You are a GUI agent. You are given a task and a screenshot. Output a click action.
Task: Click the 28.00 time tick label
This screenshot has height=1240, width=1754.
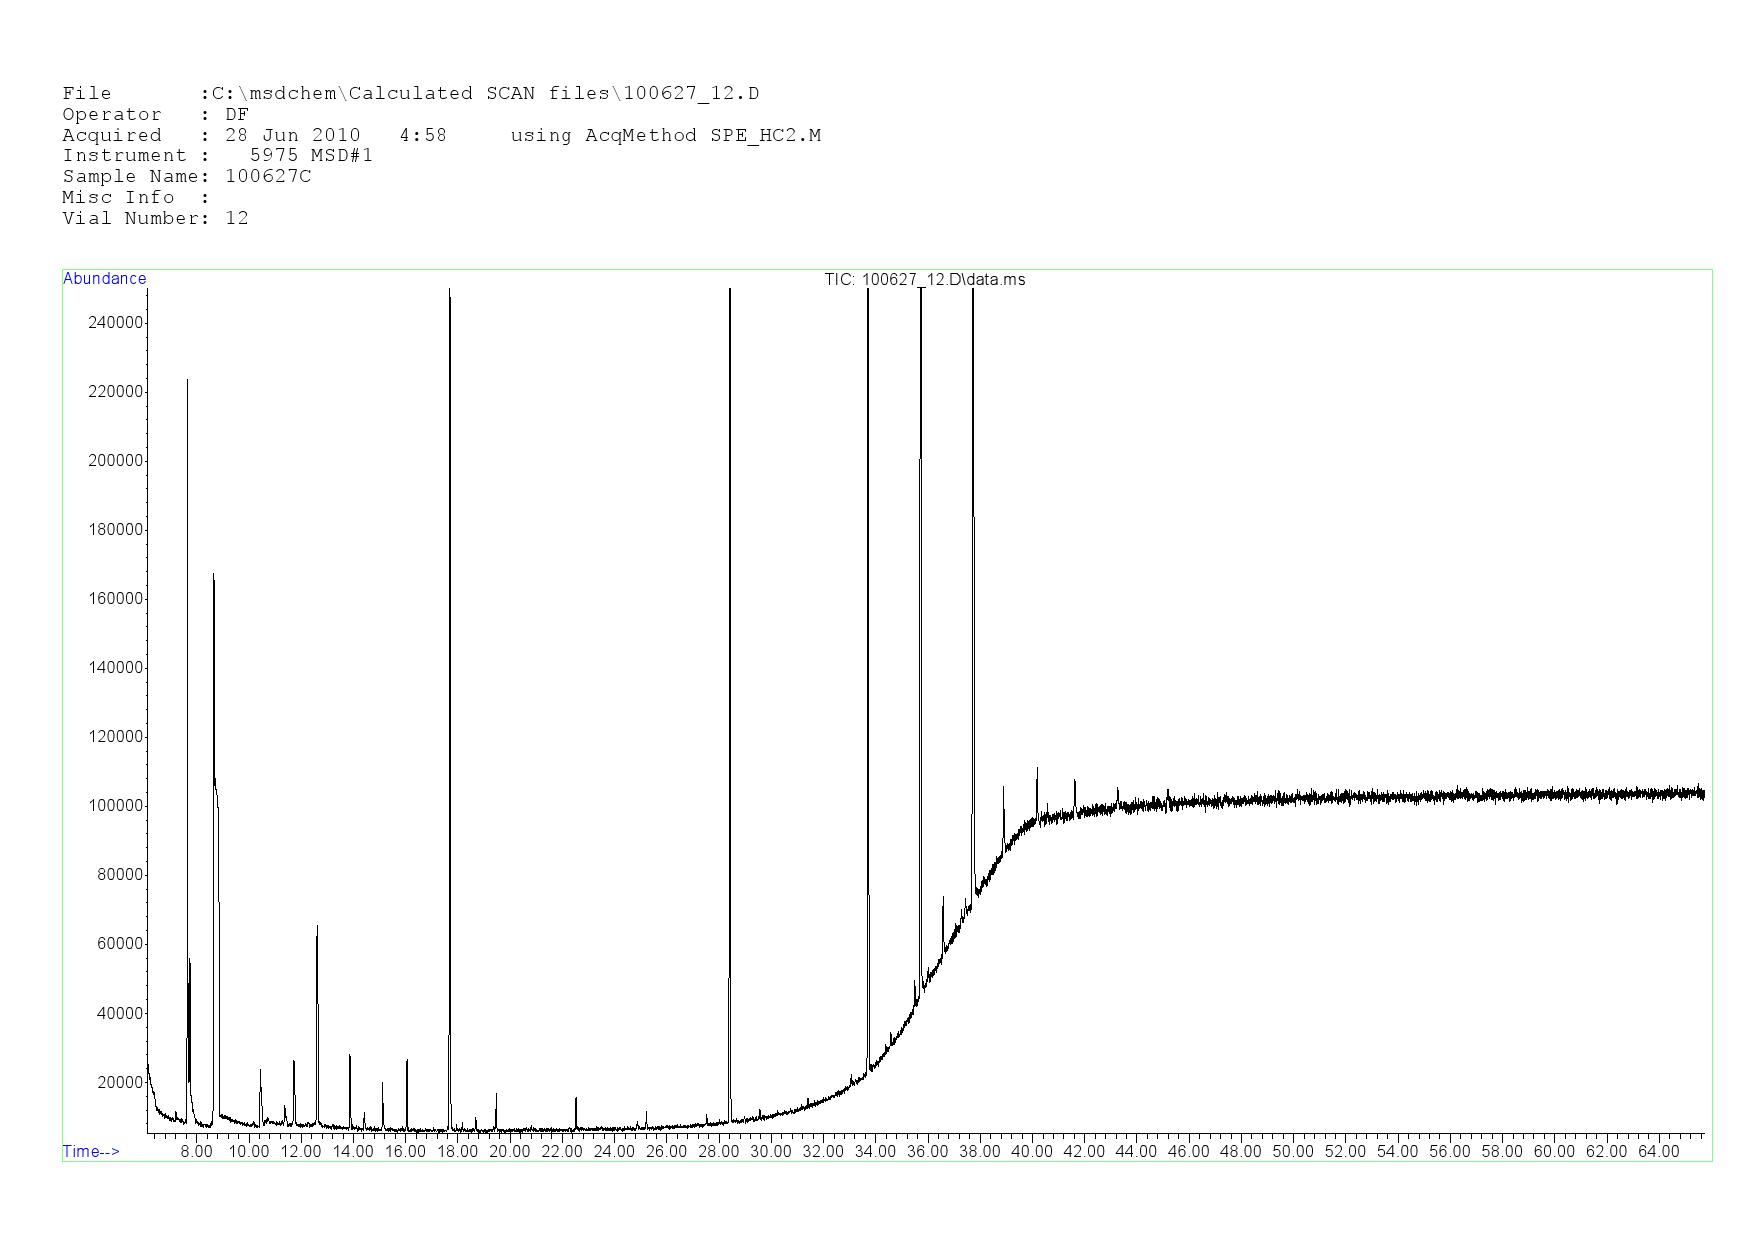pyautogui.click(x=718, y=1152)
